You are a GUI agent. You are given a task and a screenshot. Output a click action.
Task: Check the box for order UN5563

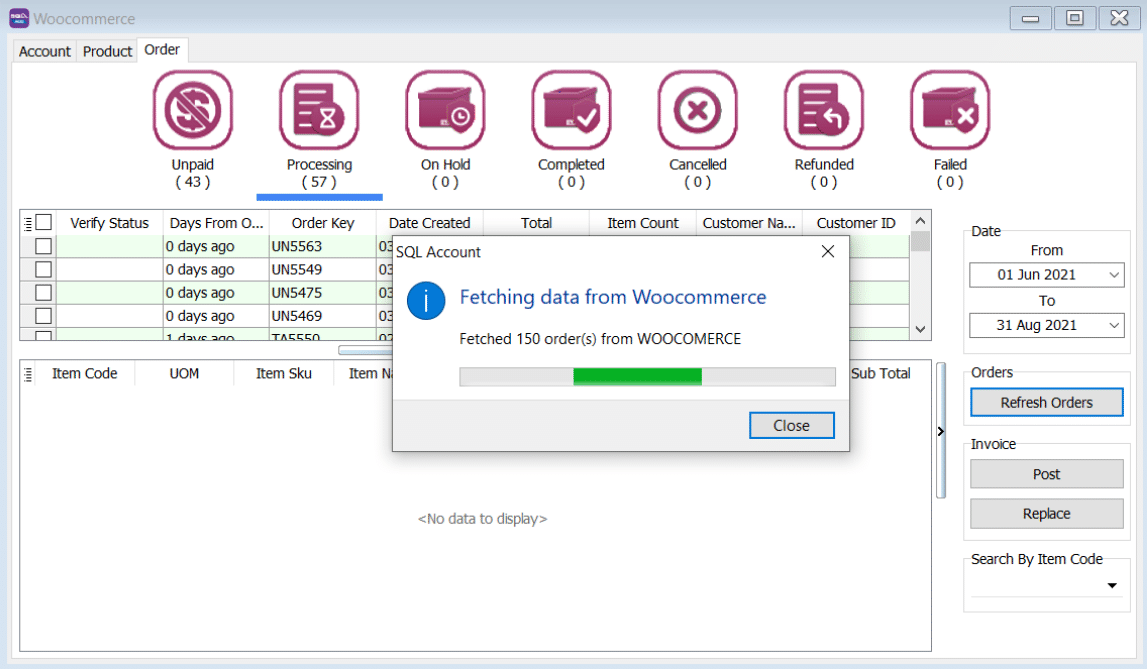(44, 246)
